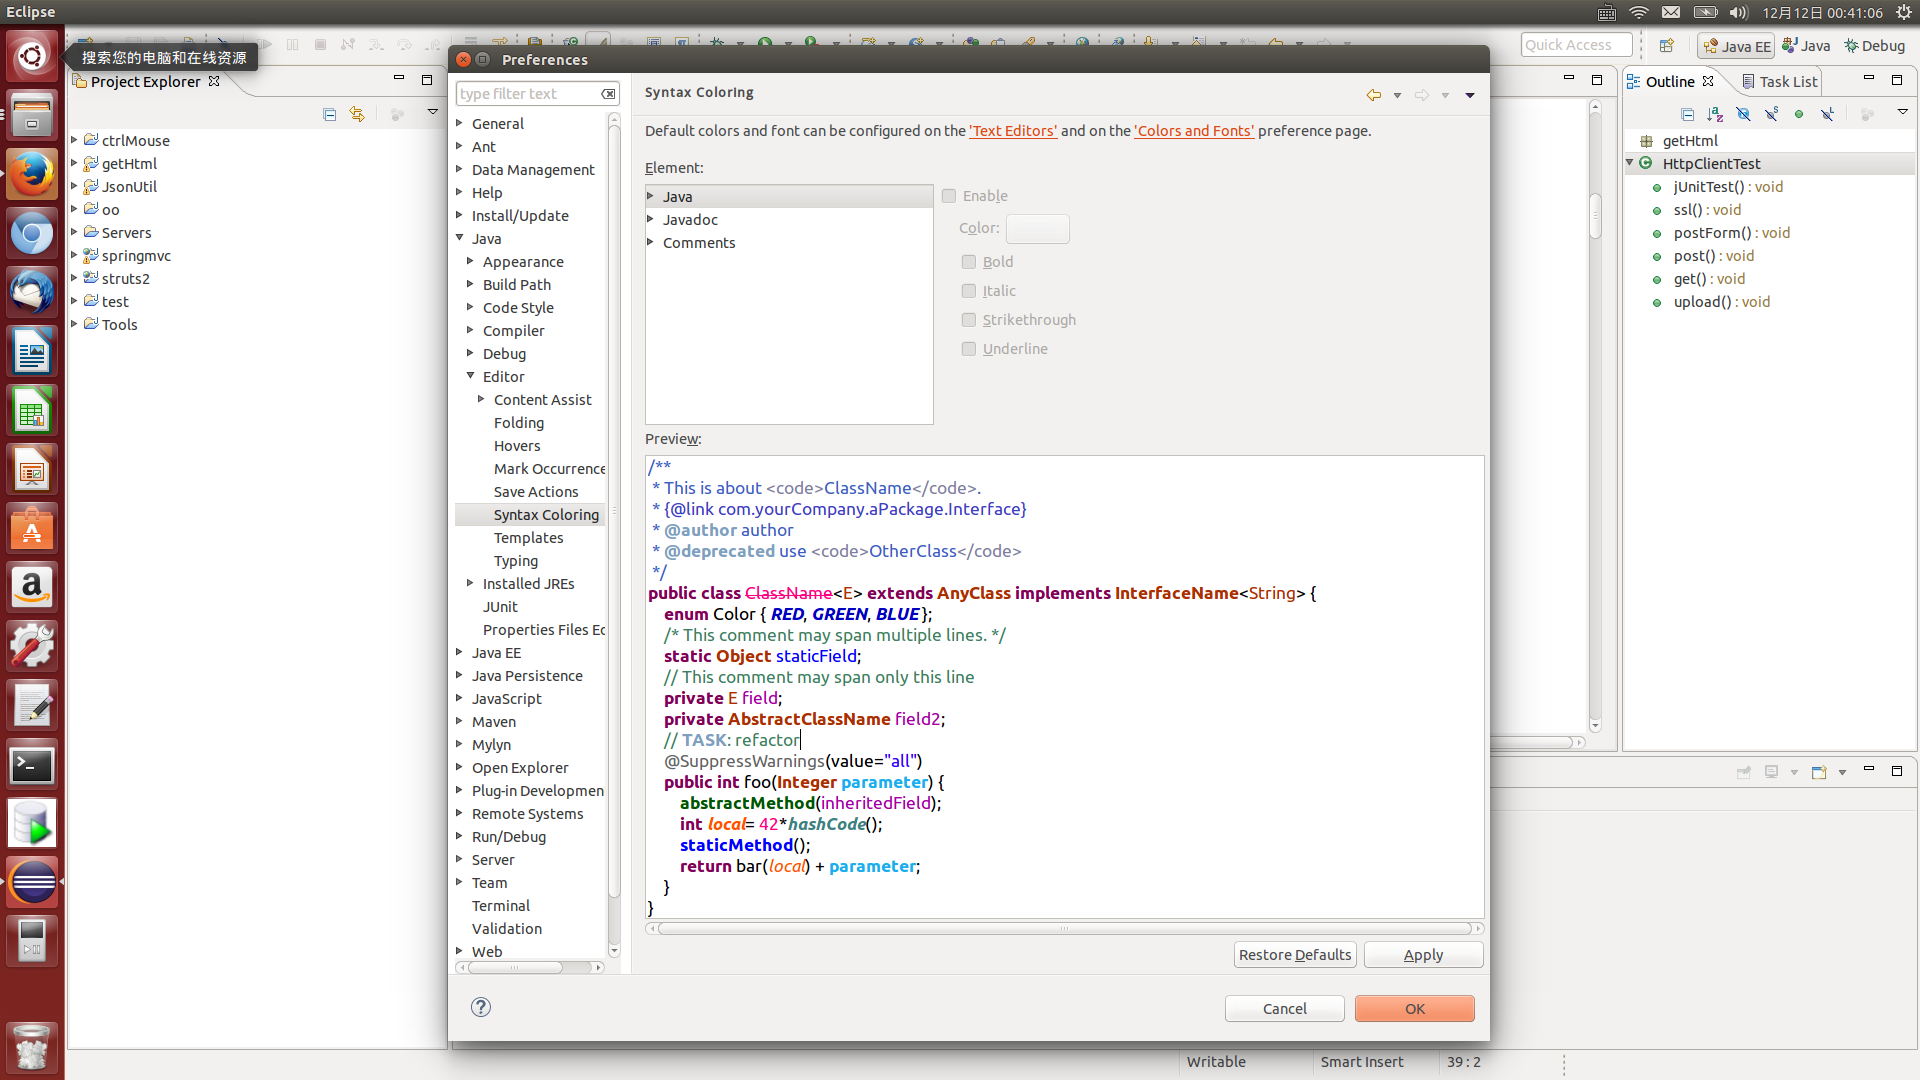Click the Open Perspective icon

(1667, 46)
